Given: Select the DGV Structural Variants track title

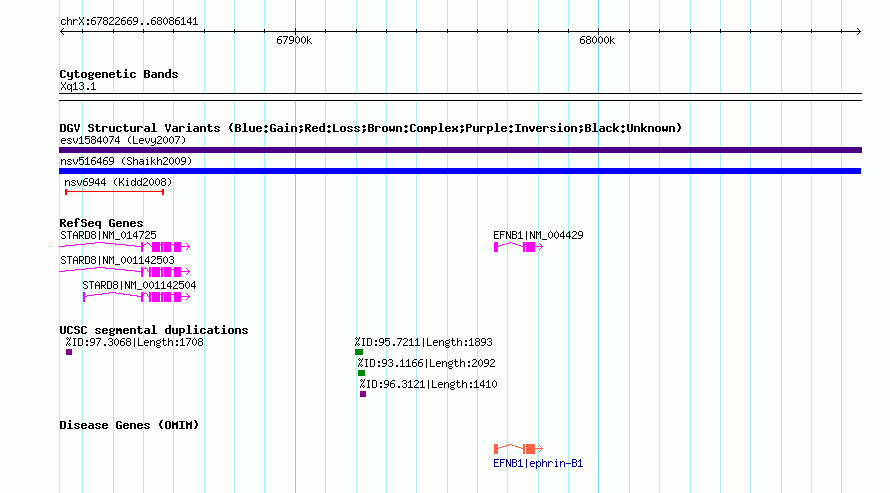Looking at the screenshot, I should [x=371, y=128].
